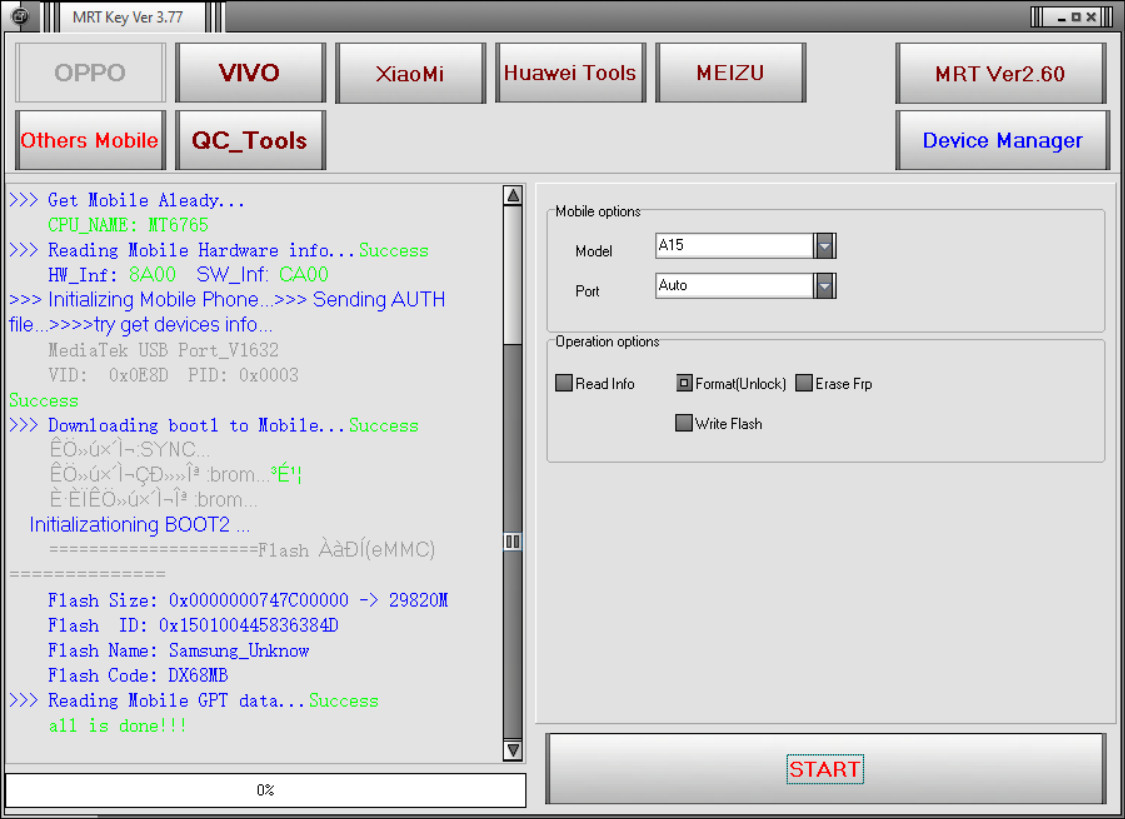1125x819 pixels.
Task: Click the 'all is done!!!' log line
Action: point(118,726)
